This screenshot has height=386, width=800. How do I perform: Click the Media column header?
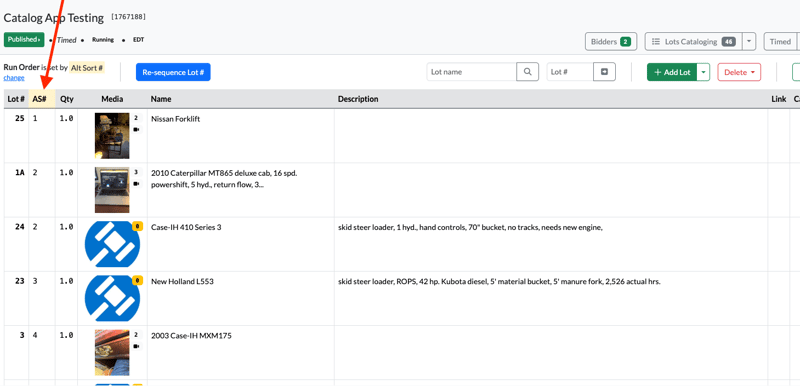[112, 99]
